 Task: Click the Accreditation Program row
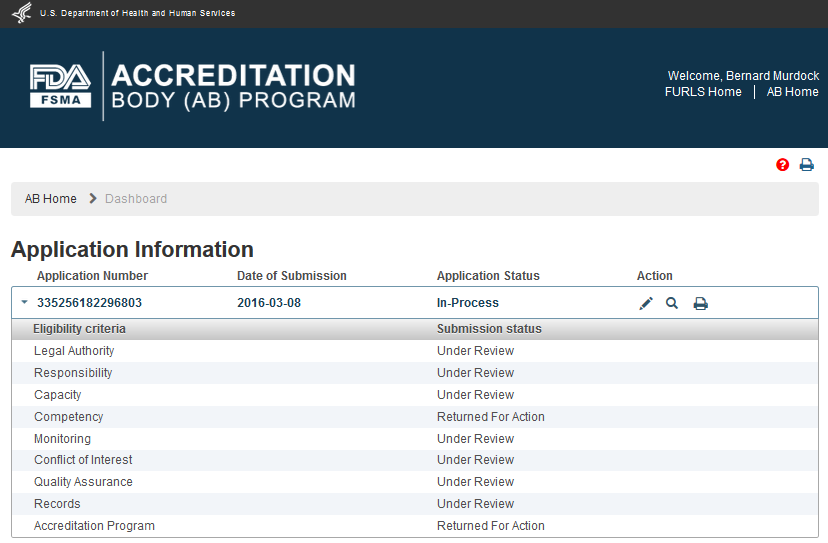click(x=94, y=526)
